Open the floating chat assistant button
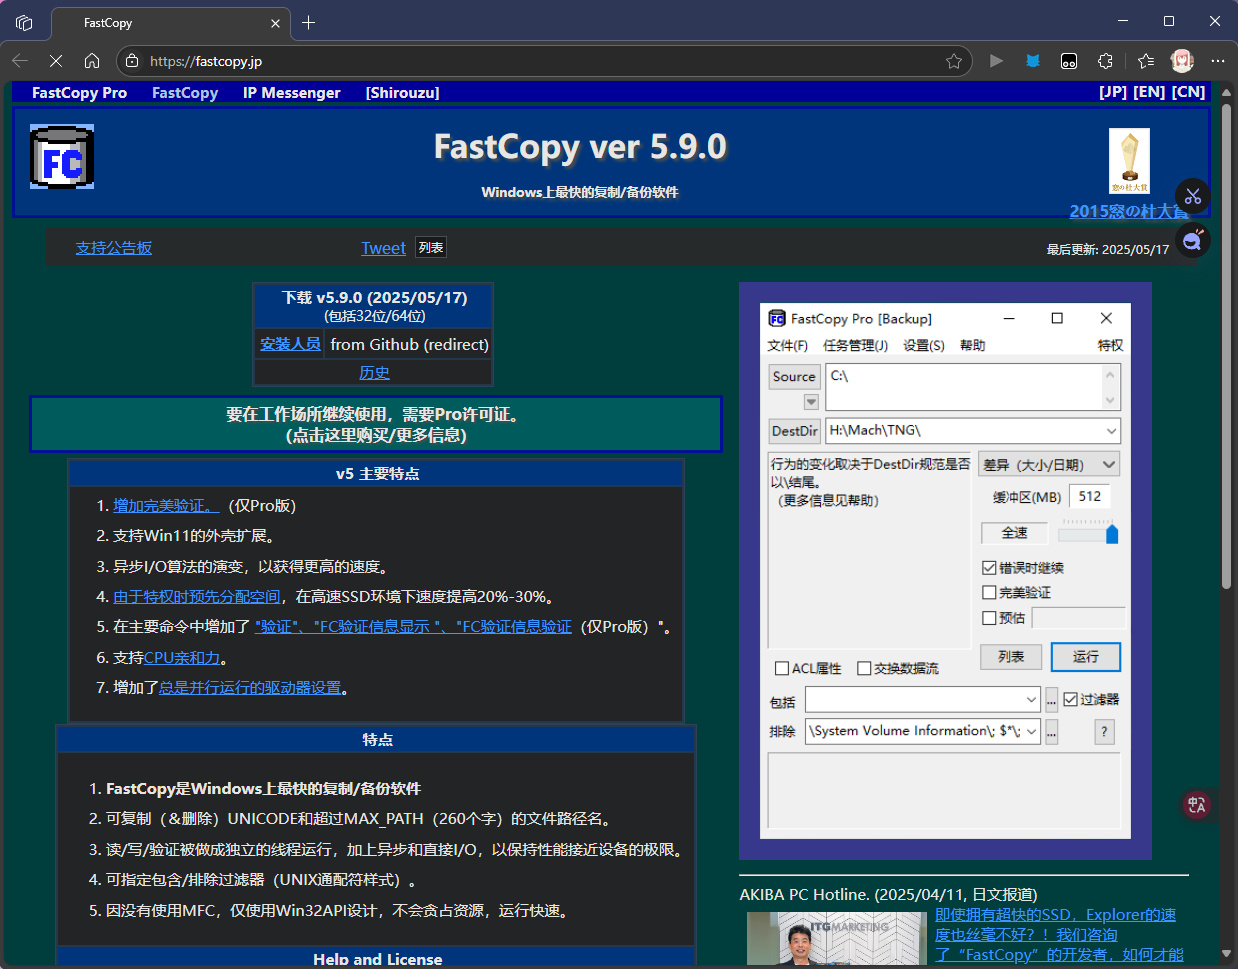This screenshot has height=969, width=1238. (1192, 240)
